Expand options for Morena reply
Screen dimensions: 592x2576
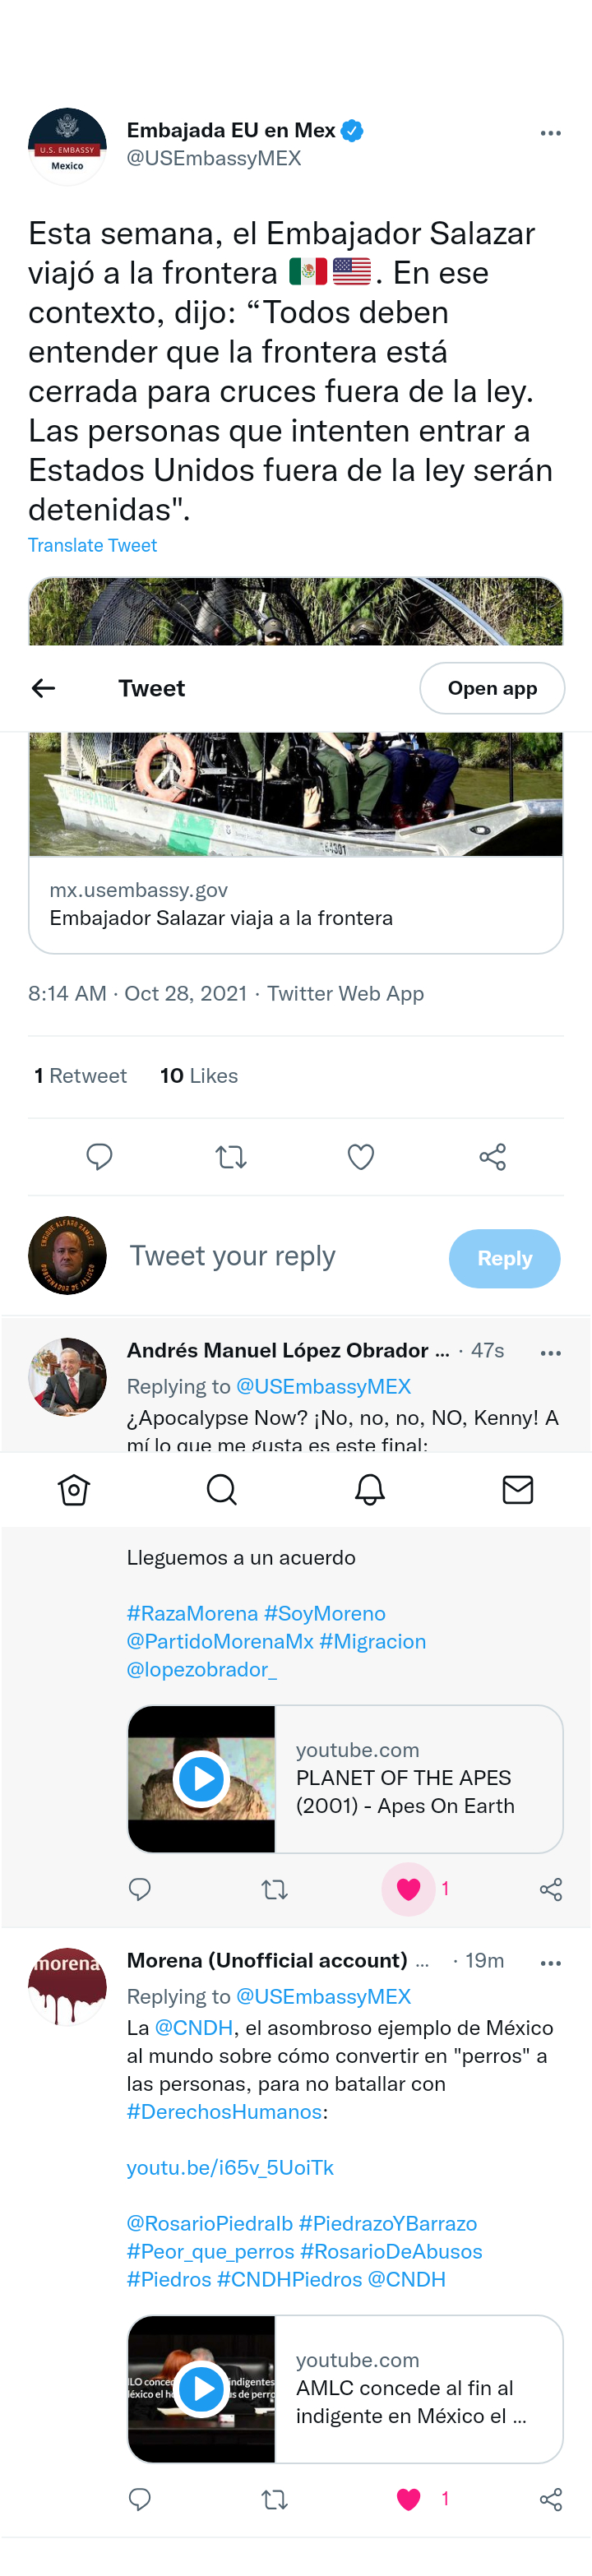[550, 1963]
